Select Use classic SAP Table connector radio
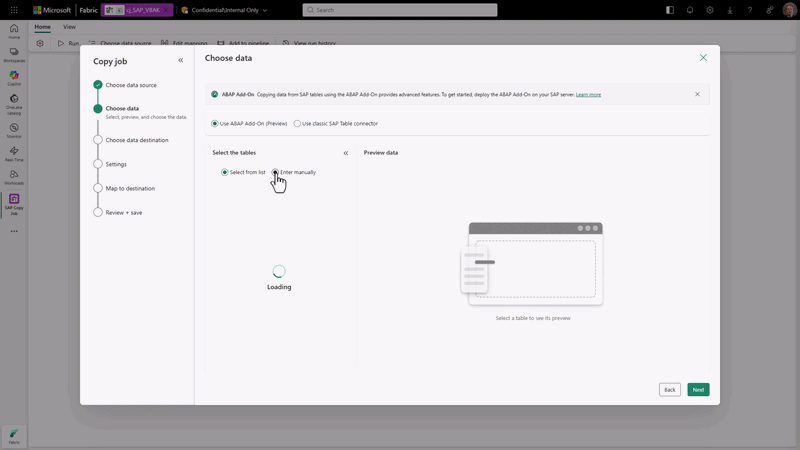Screen dimensions: 800x450 click(297, 123)
